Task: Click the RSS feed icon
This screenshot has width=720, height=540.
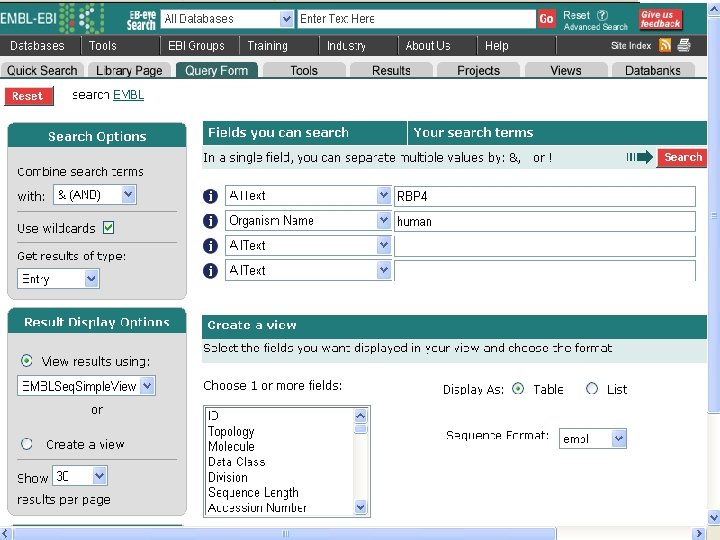Action: click(665, 45)
